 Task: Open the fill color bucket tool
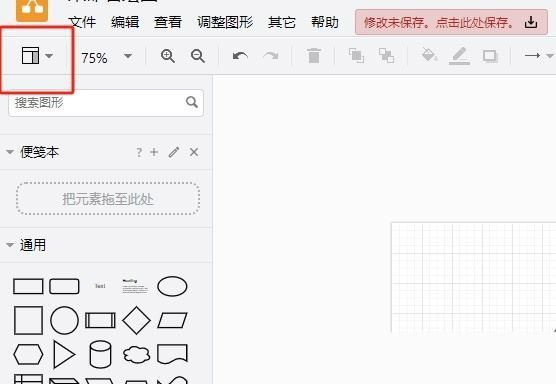click(x=429, y=55)
